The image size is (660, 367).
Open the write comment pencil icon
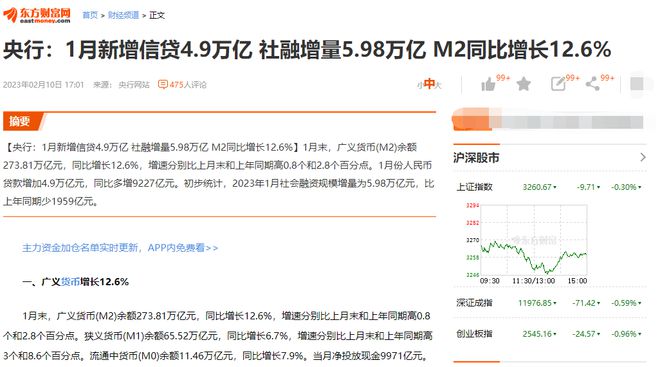[x=558, y=84]
